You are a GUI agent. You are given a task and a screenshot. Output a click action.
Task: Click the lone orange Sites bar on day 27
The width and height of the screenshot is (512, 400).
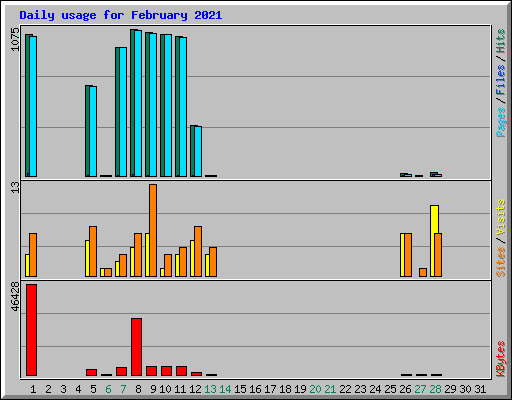423,272
